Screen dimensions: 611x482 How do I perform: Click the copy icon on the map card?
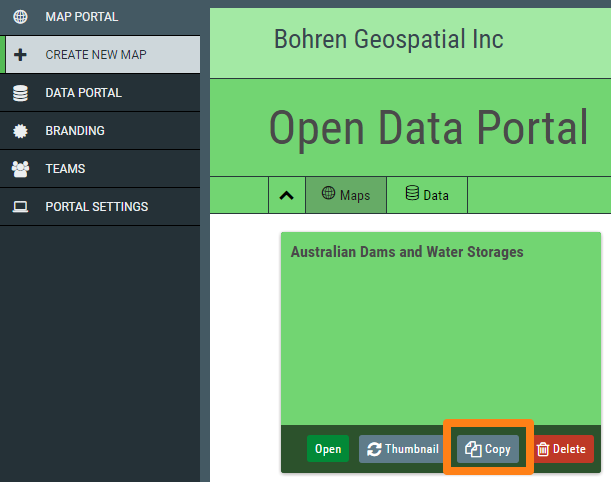(473, 449)
